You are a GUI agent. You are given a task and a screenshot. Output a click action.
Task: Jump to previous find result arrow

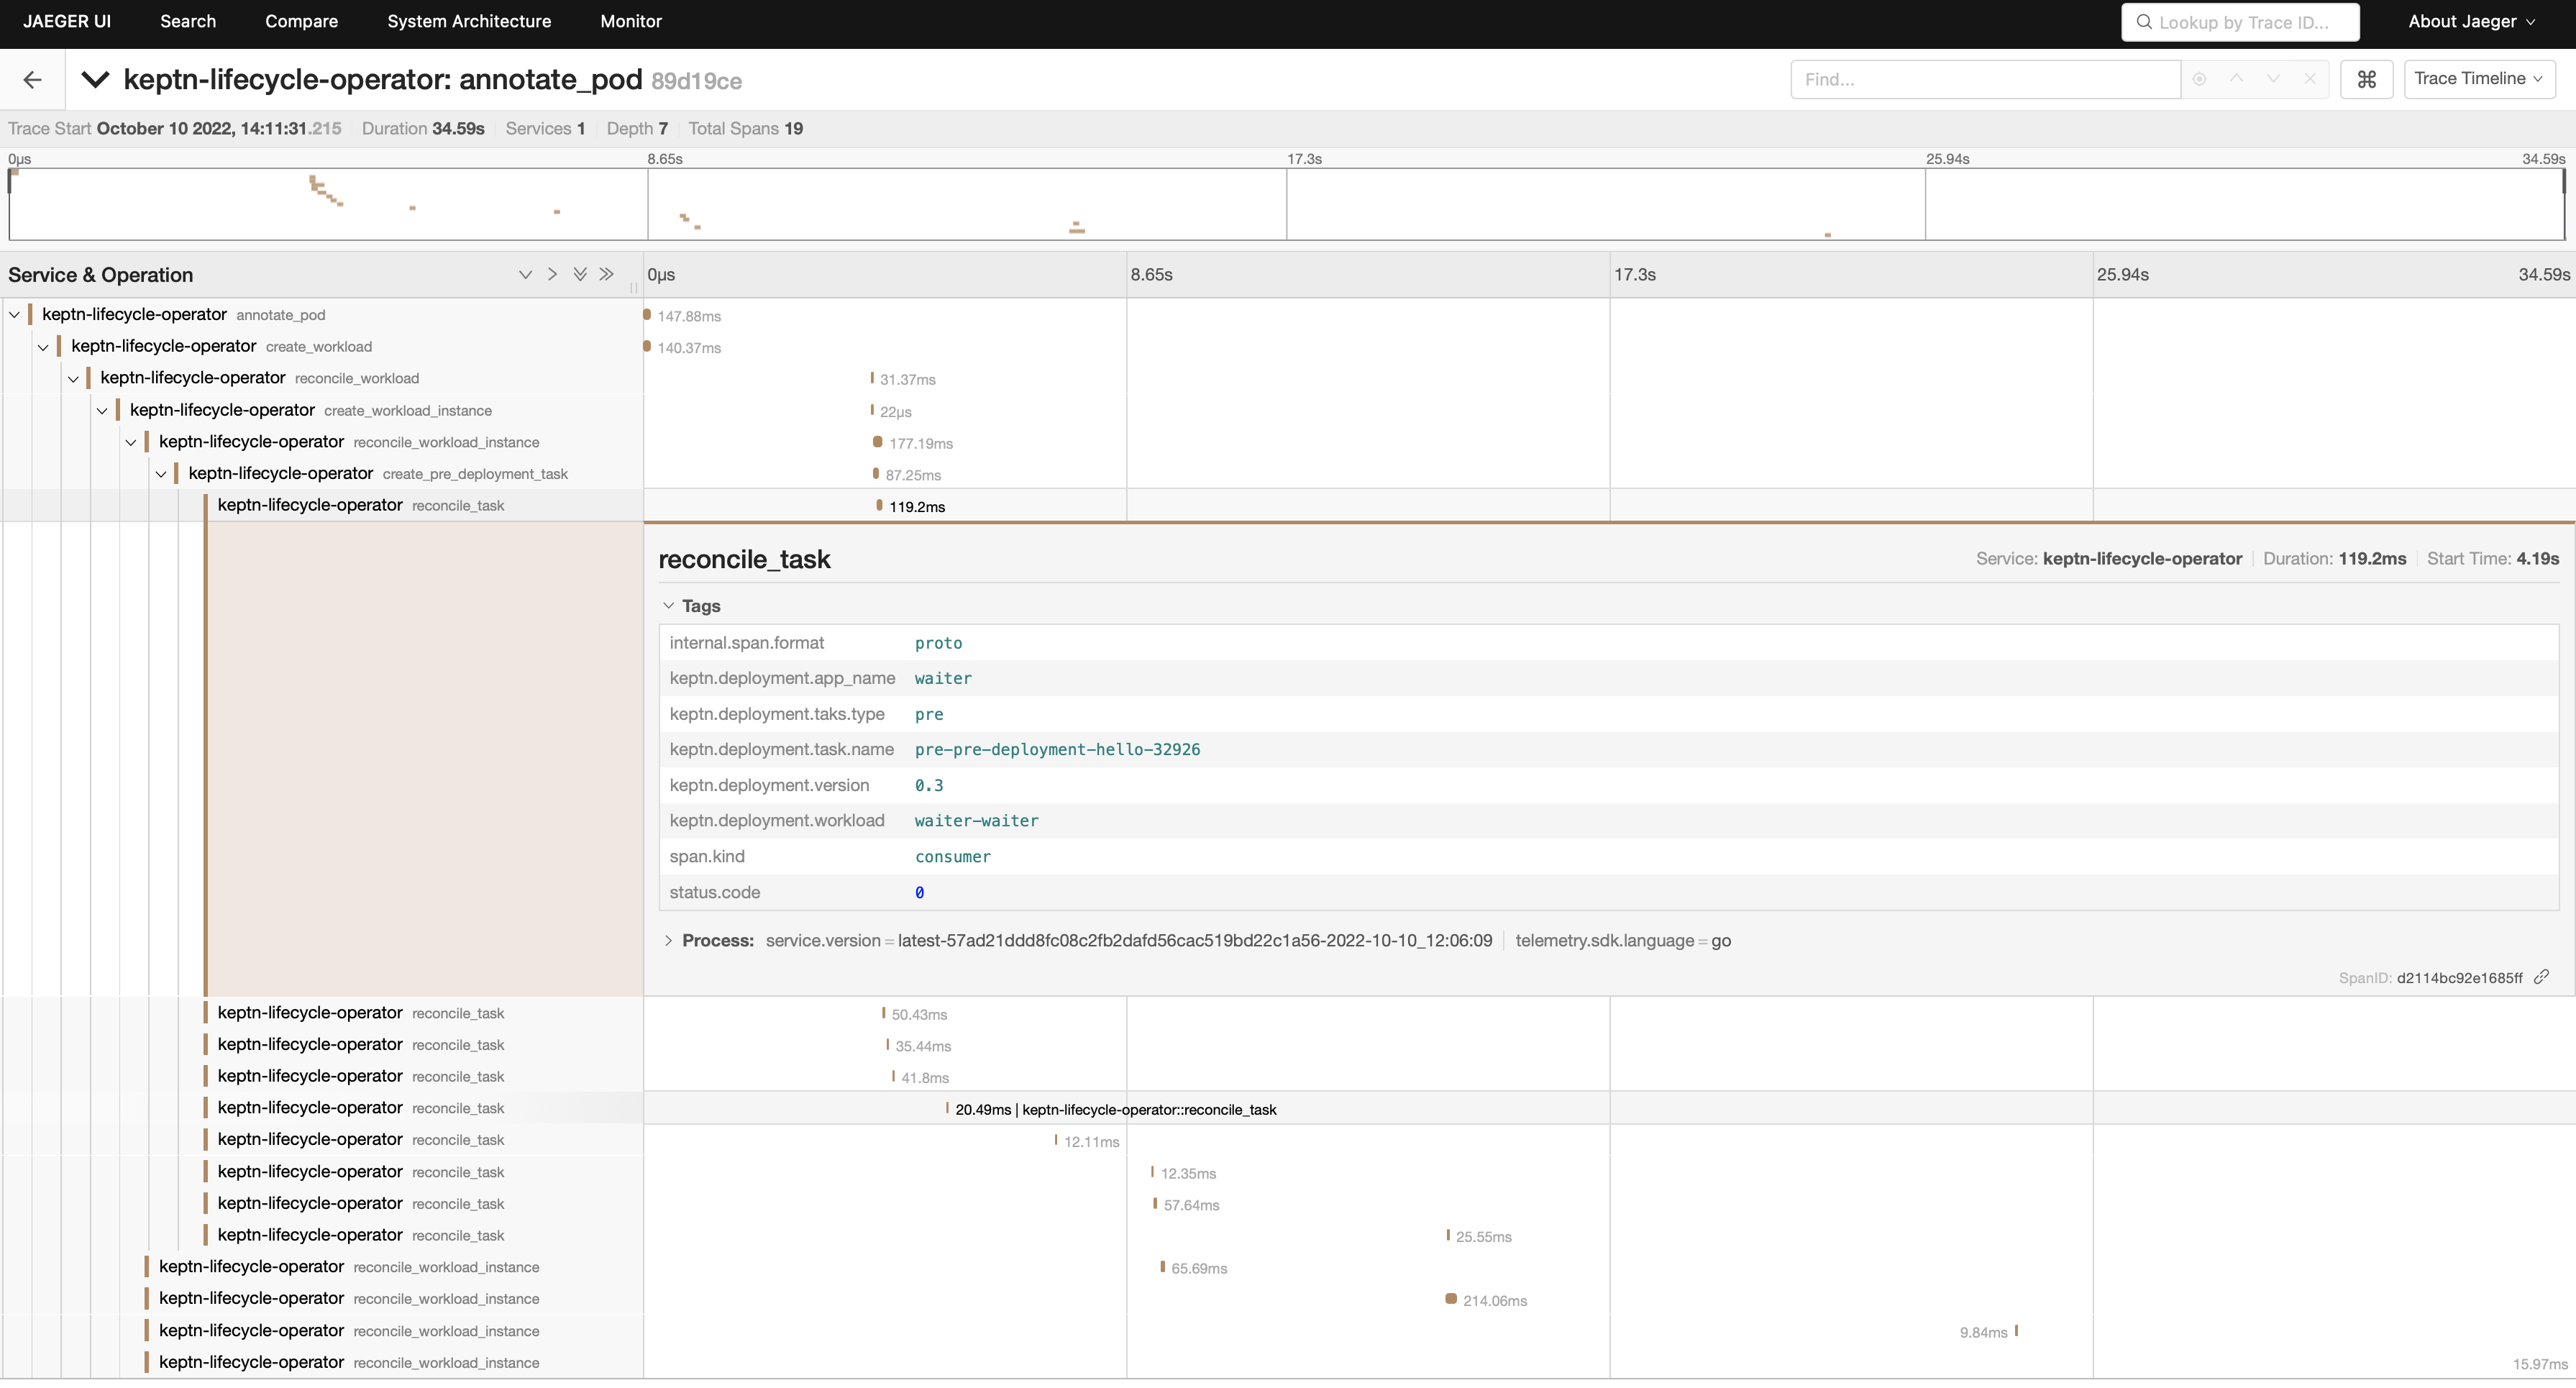[x=2236, y=79]
